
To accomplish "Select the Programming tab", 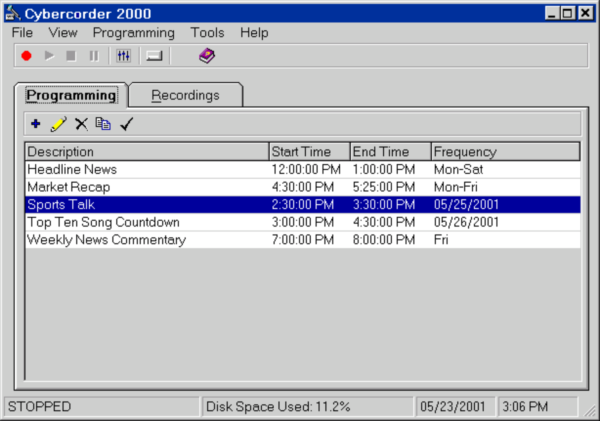I will click(71, 96).
